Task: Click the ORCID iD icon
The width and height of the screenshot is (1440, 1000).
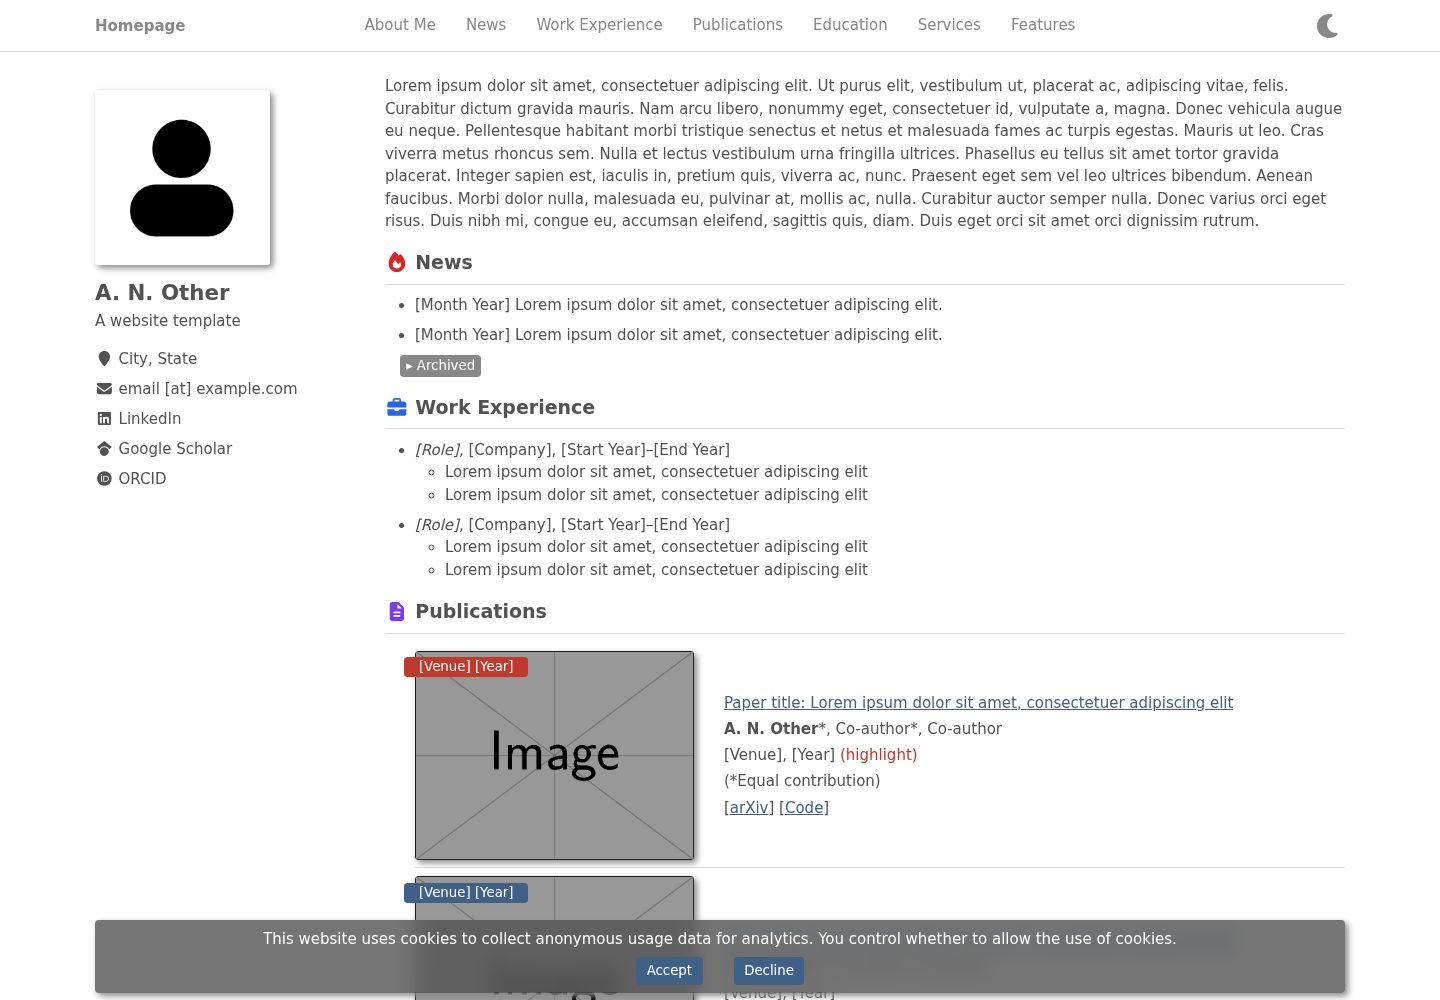Action: (104, 479)
